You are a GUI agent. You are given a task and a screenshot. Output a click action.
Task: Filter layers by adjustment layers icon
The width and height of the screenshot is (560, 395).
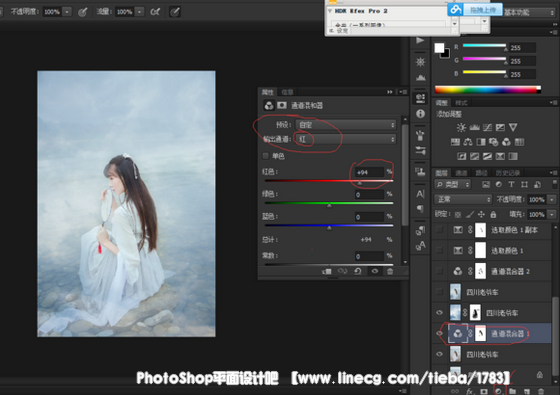499,184
